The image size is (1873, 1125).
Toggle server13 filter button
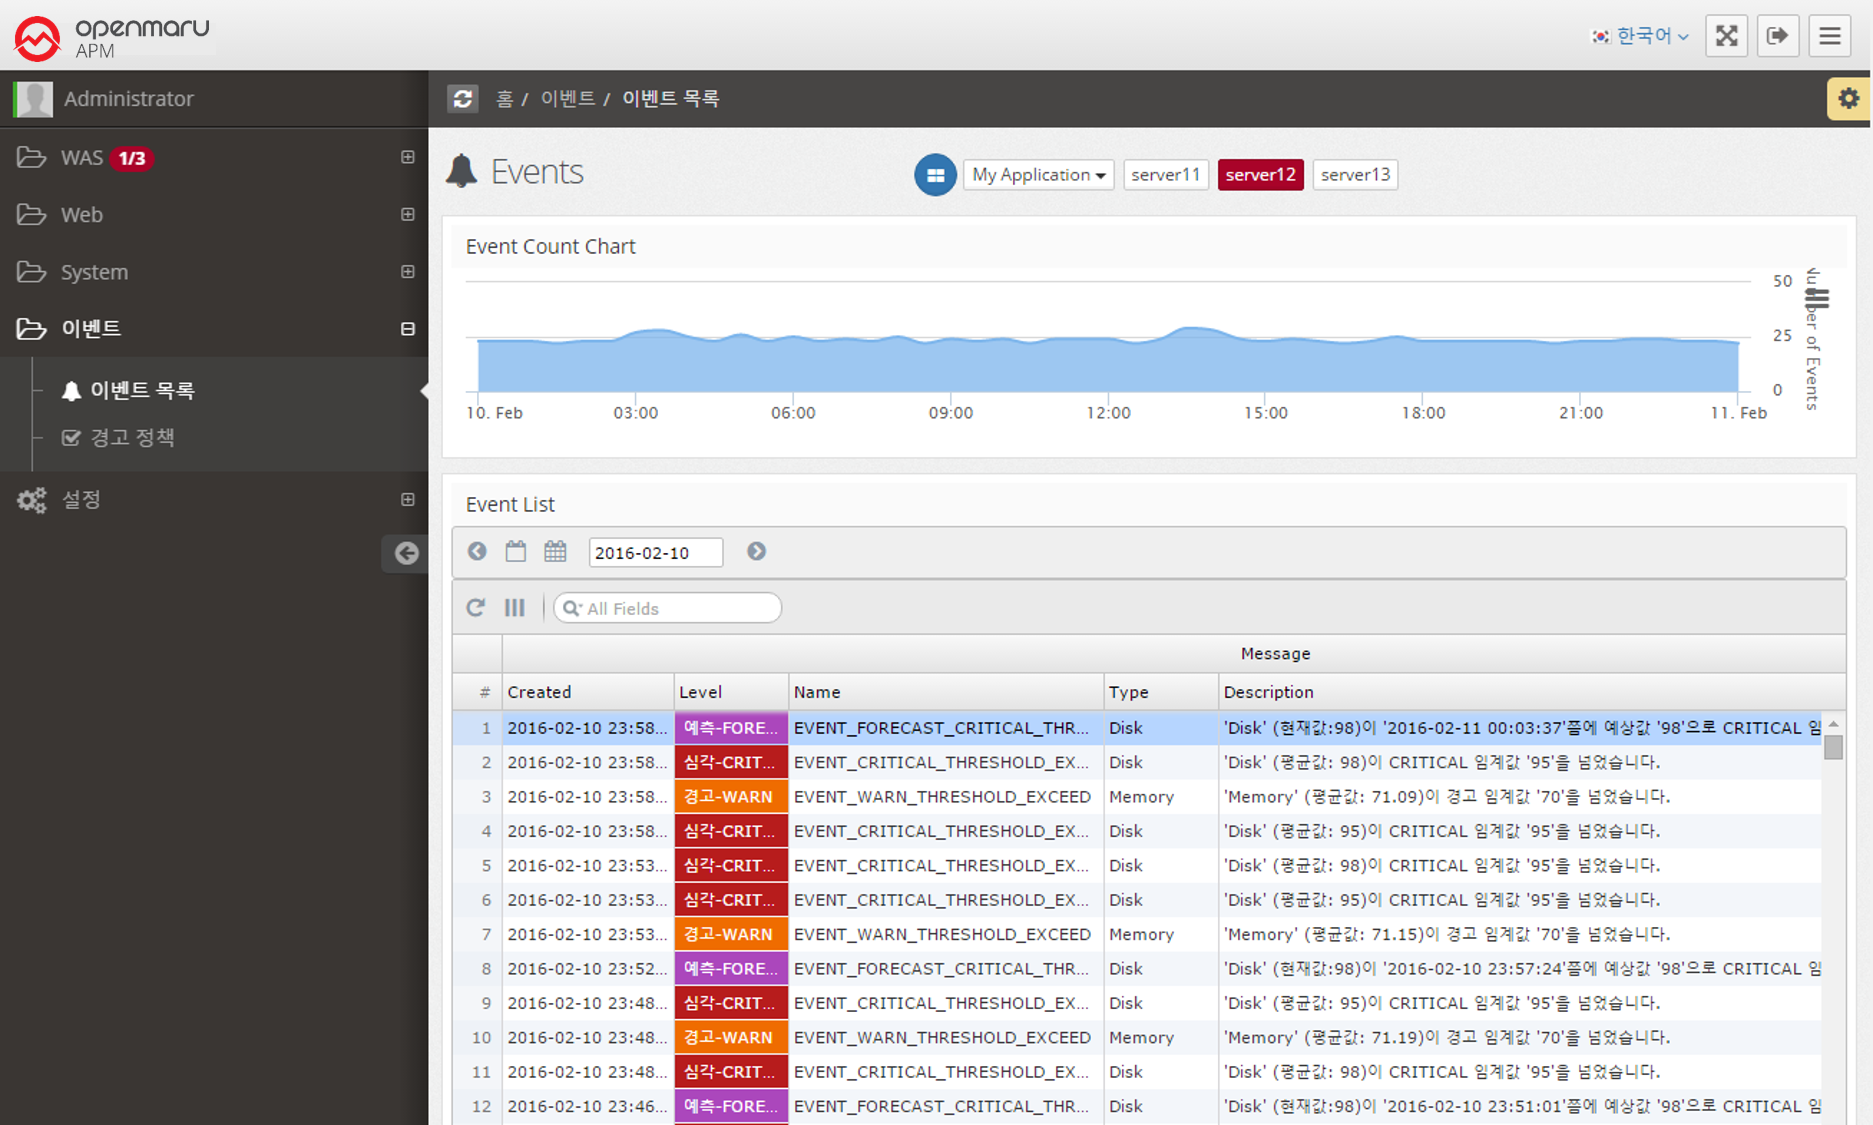coord(1355,175)
